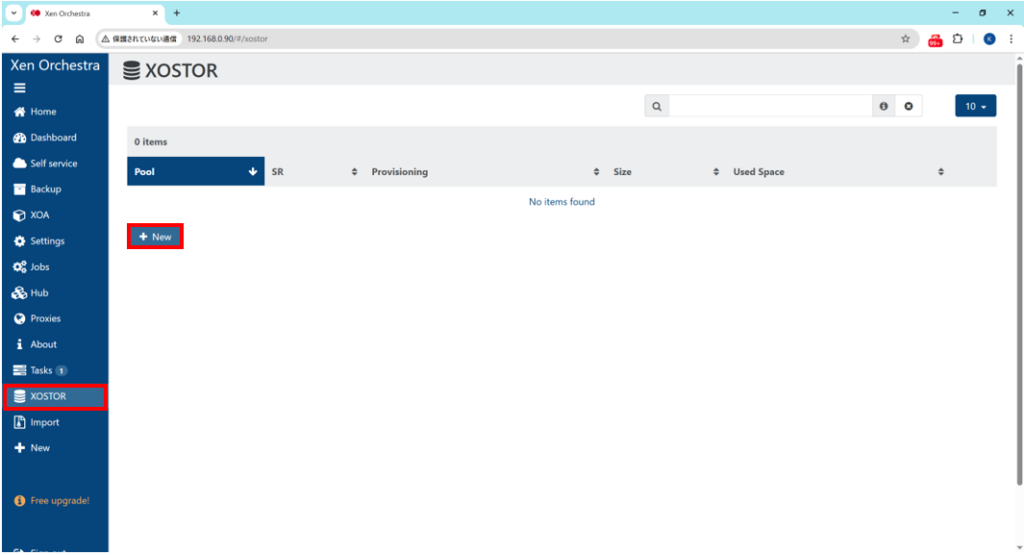This screenshot has width=1024, height=555.
Task: Clear the filter with the X icon
Action: pos(908,106)
